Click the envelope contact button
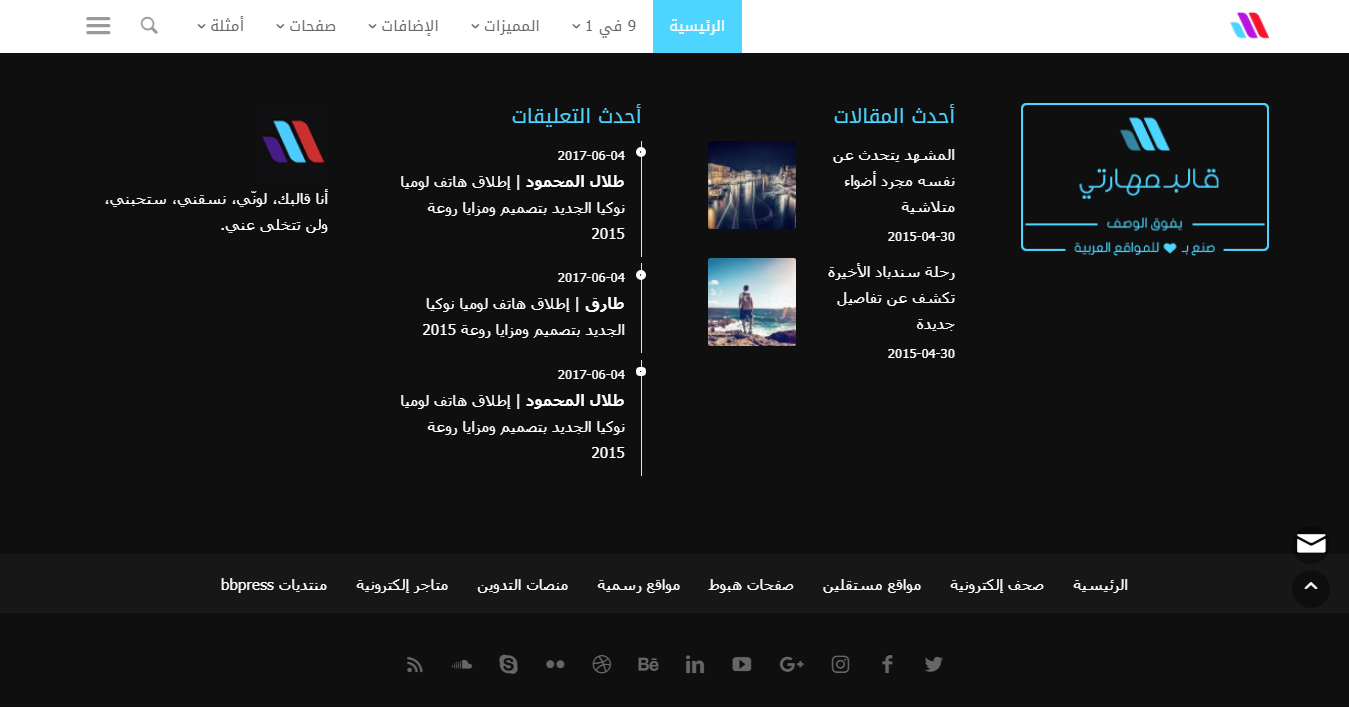Viewport: 1349px width, 708px height. click(x=1310, y=543)
